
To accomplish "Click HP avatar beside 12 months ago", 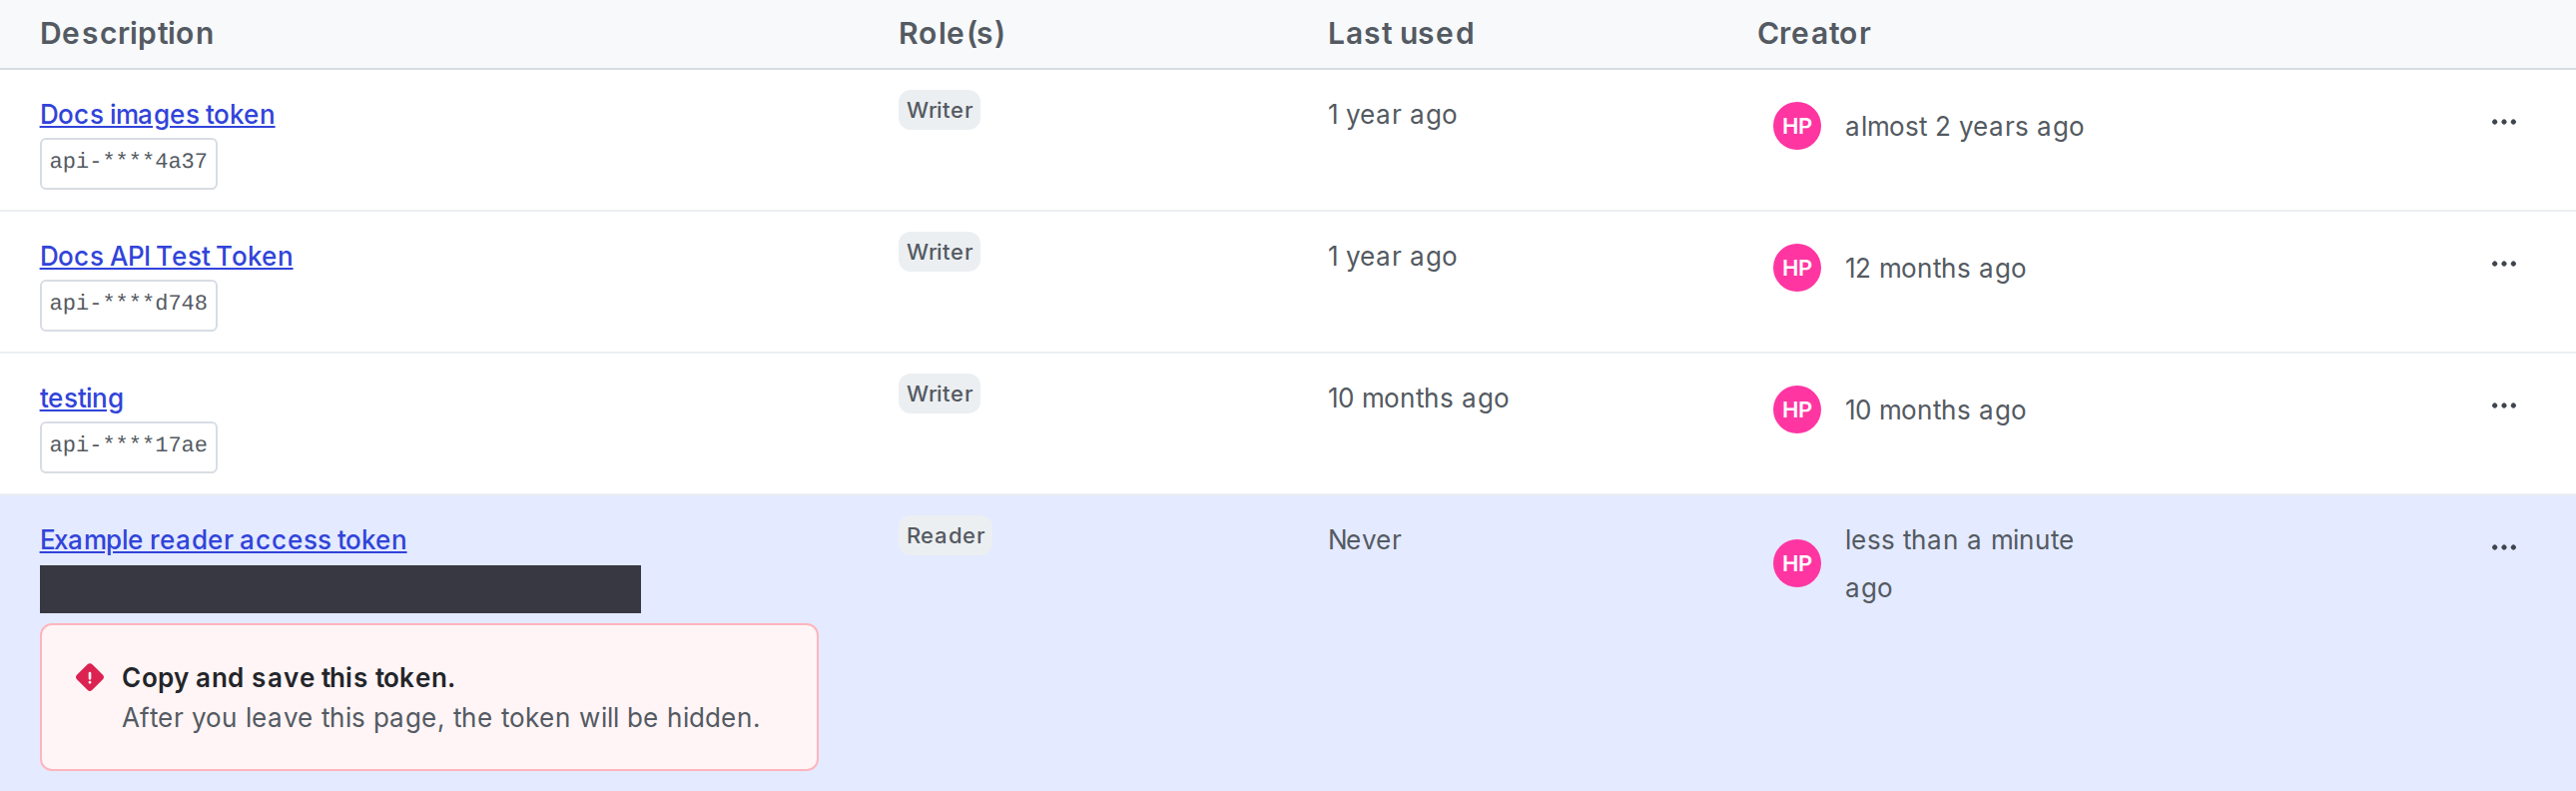I will coord(1796,268).
